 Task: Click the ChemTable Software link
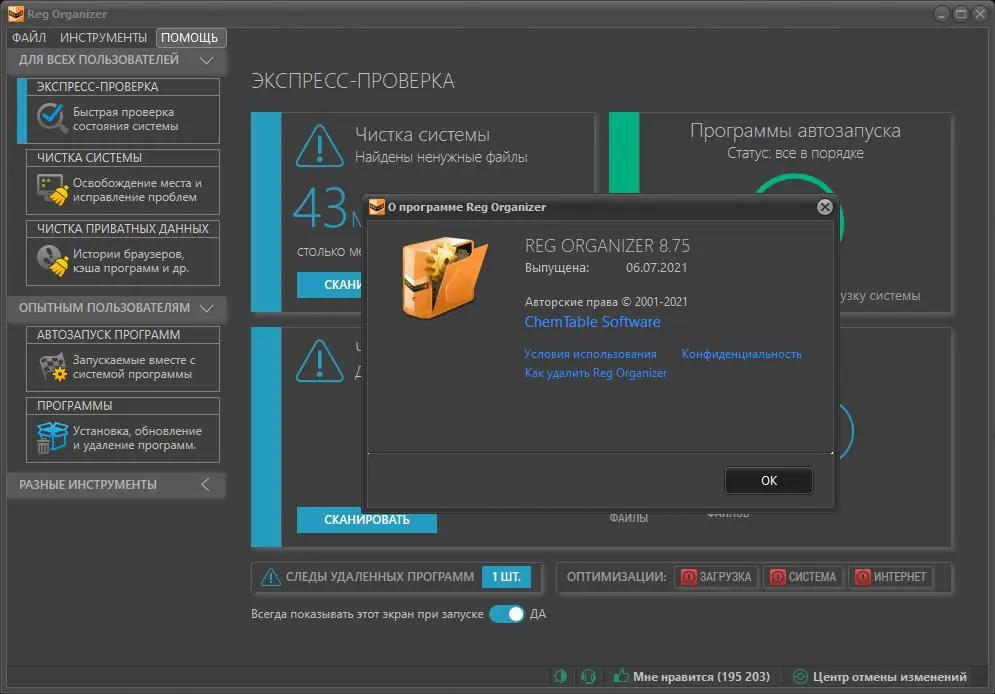coord(592,322)
